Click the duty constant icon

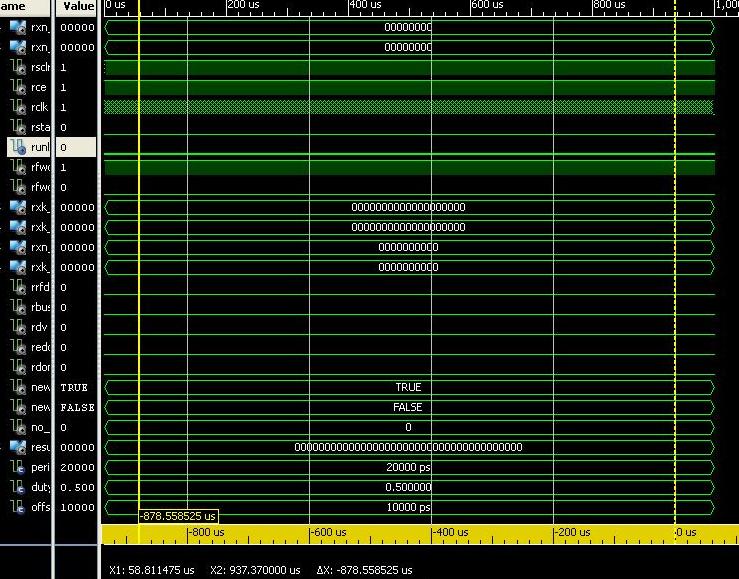tap(17, 487)
